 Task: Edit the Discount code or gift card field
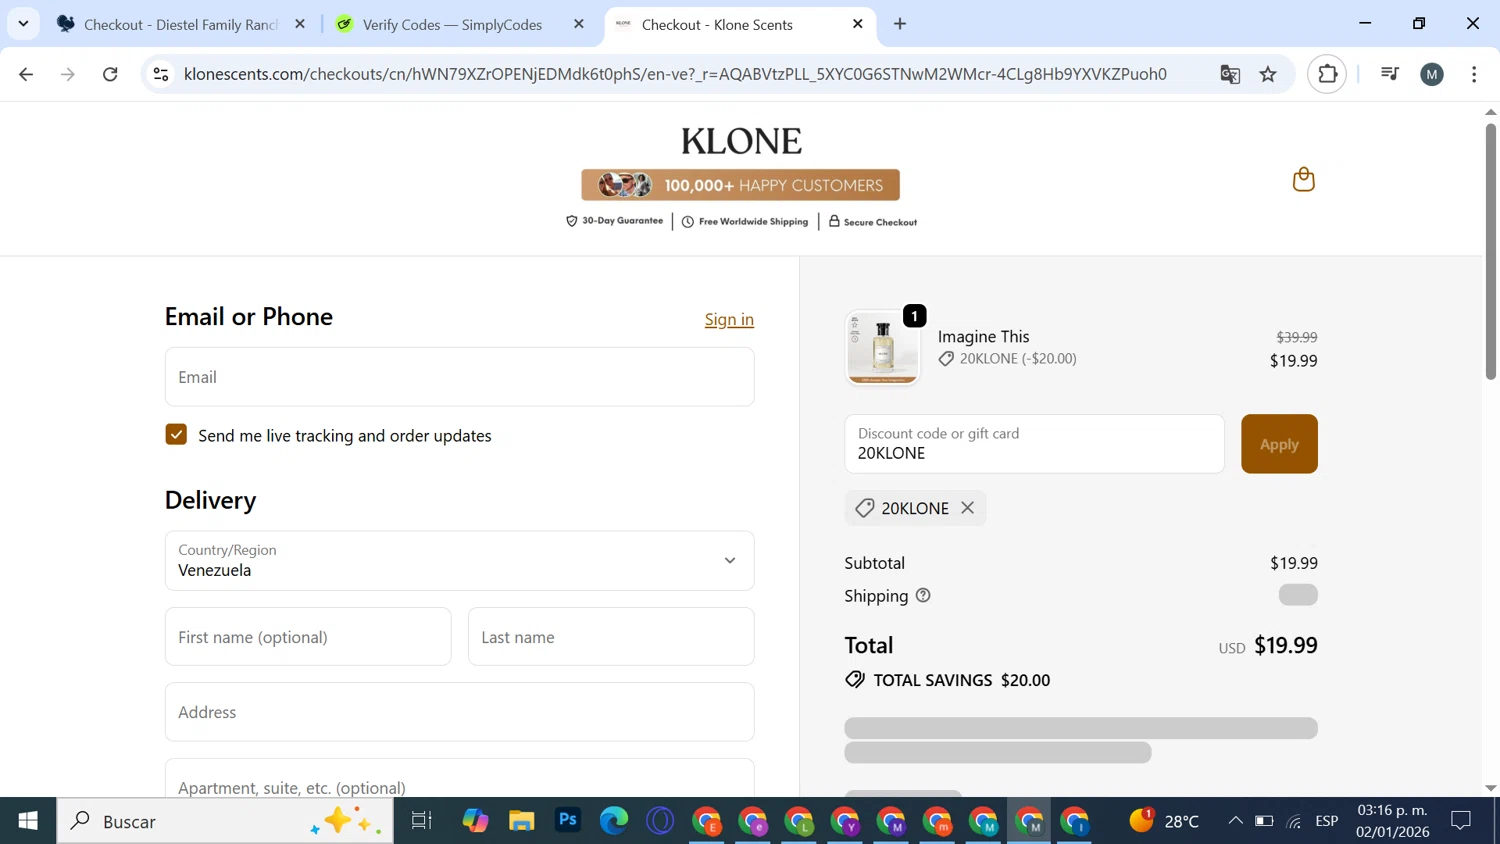click(1034, 444)
